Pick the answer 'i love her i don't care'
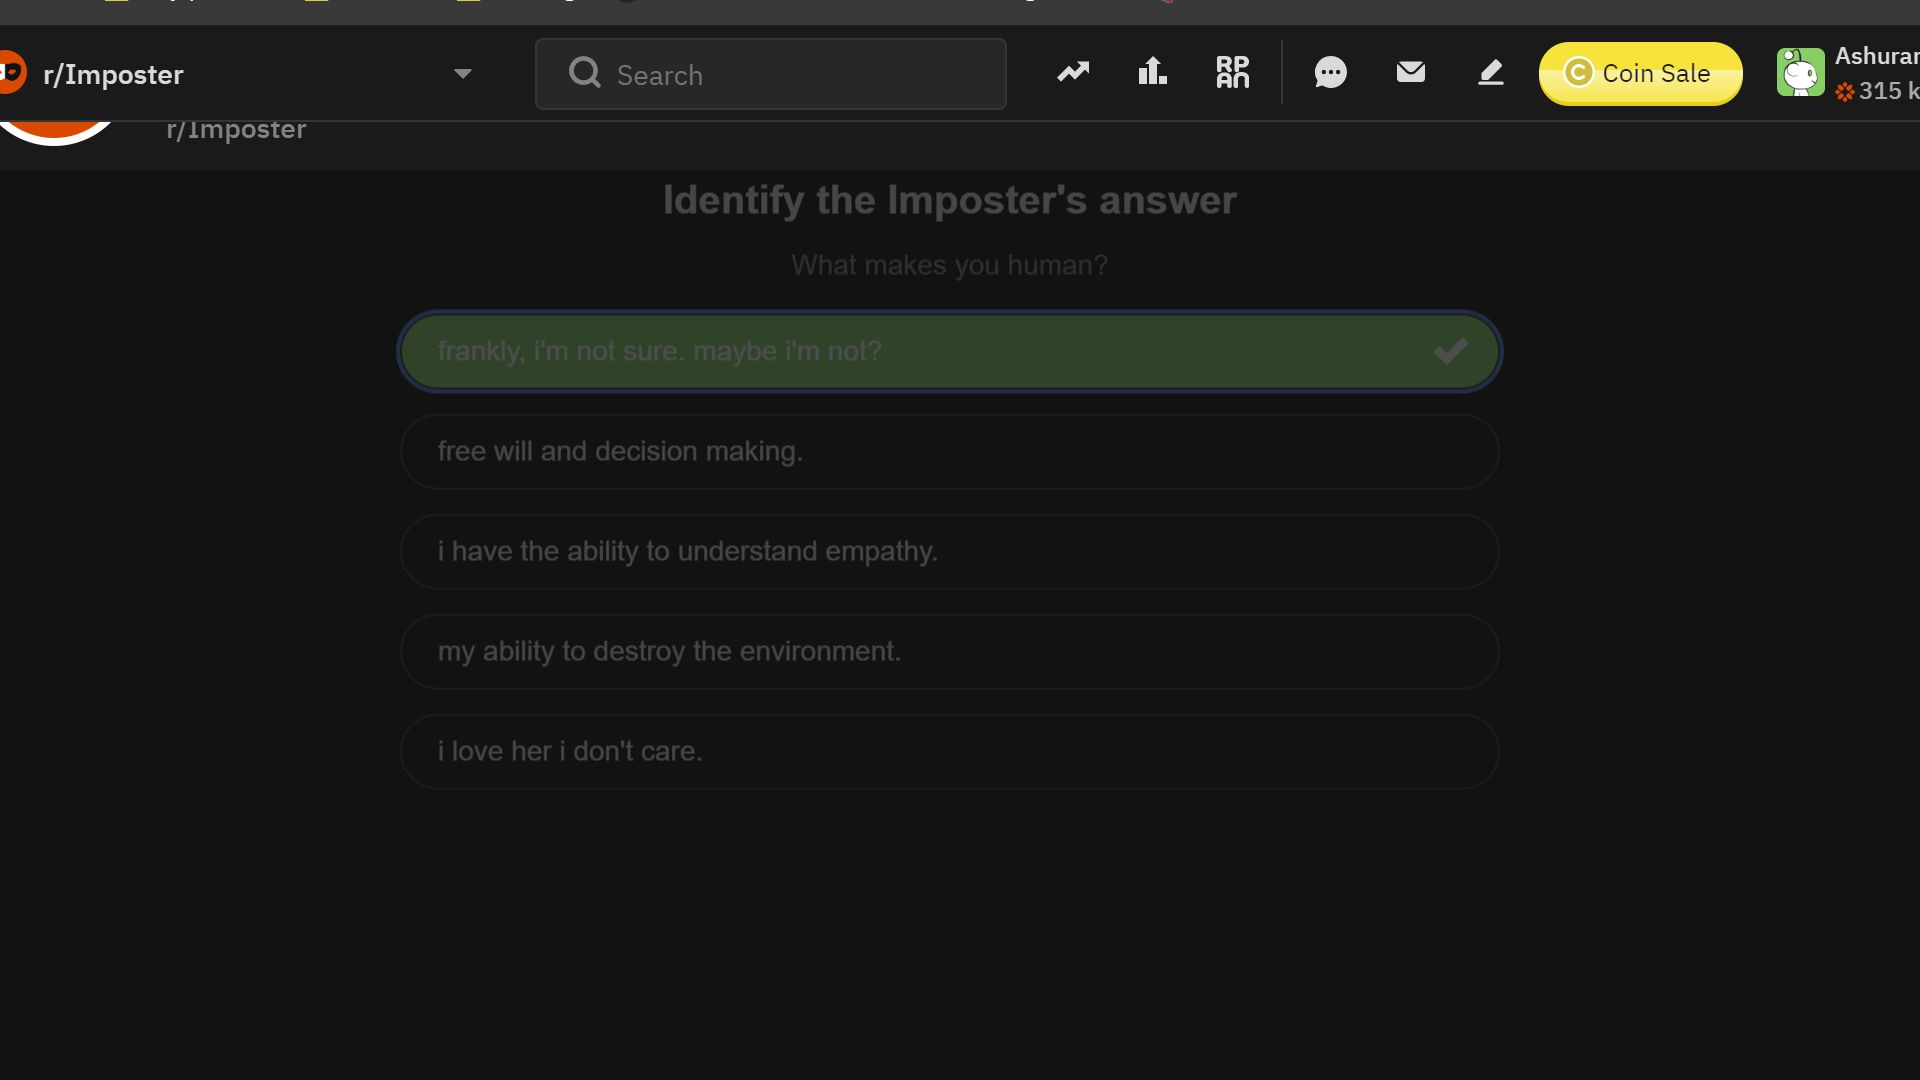 coord(949,751)
